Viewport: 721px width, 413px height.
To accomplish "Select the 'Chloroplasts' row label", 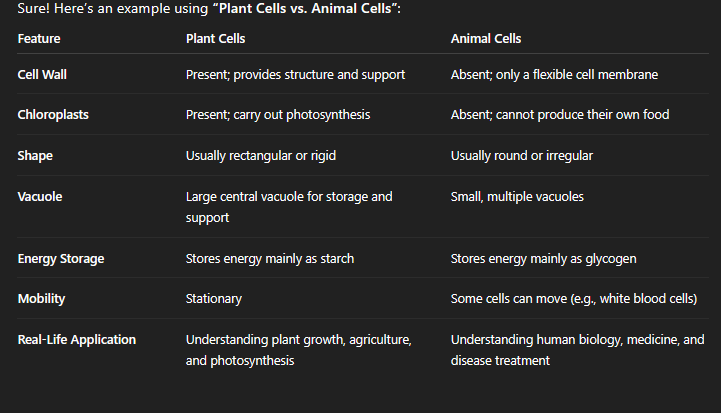I will pos(53,115).
